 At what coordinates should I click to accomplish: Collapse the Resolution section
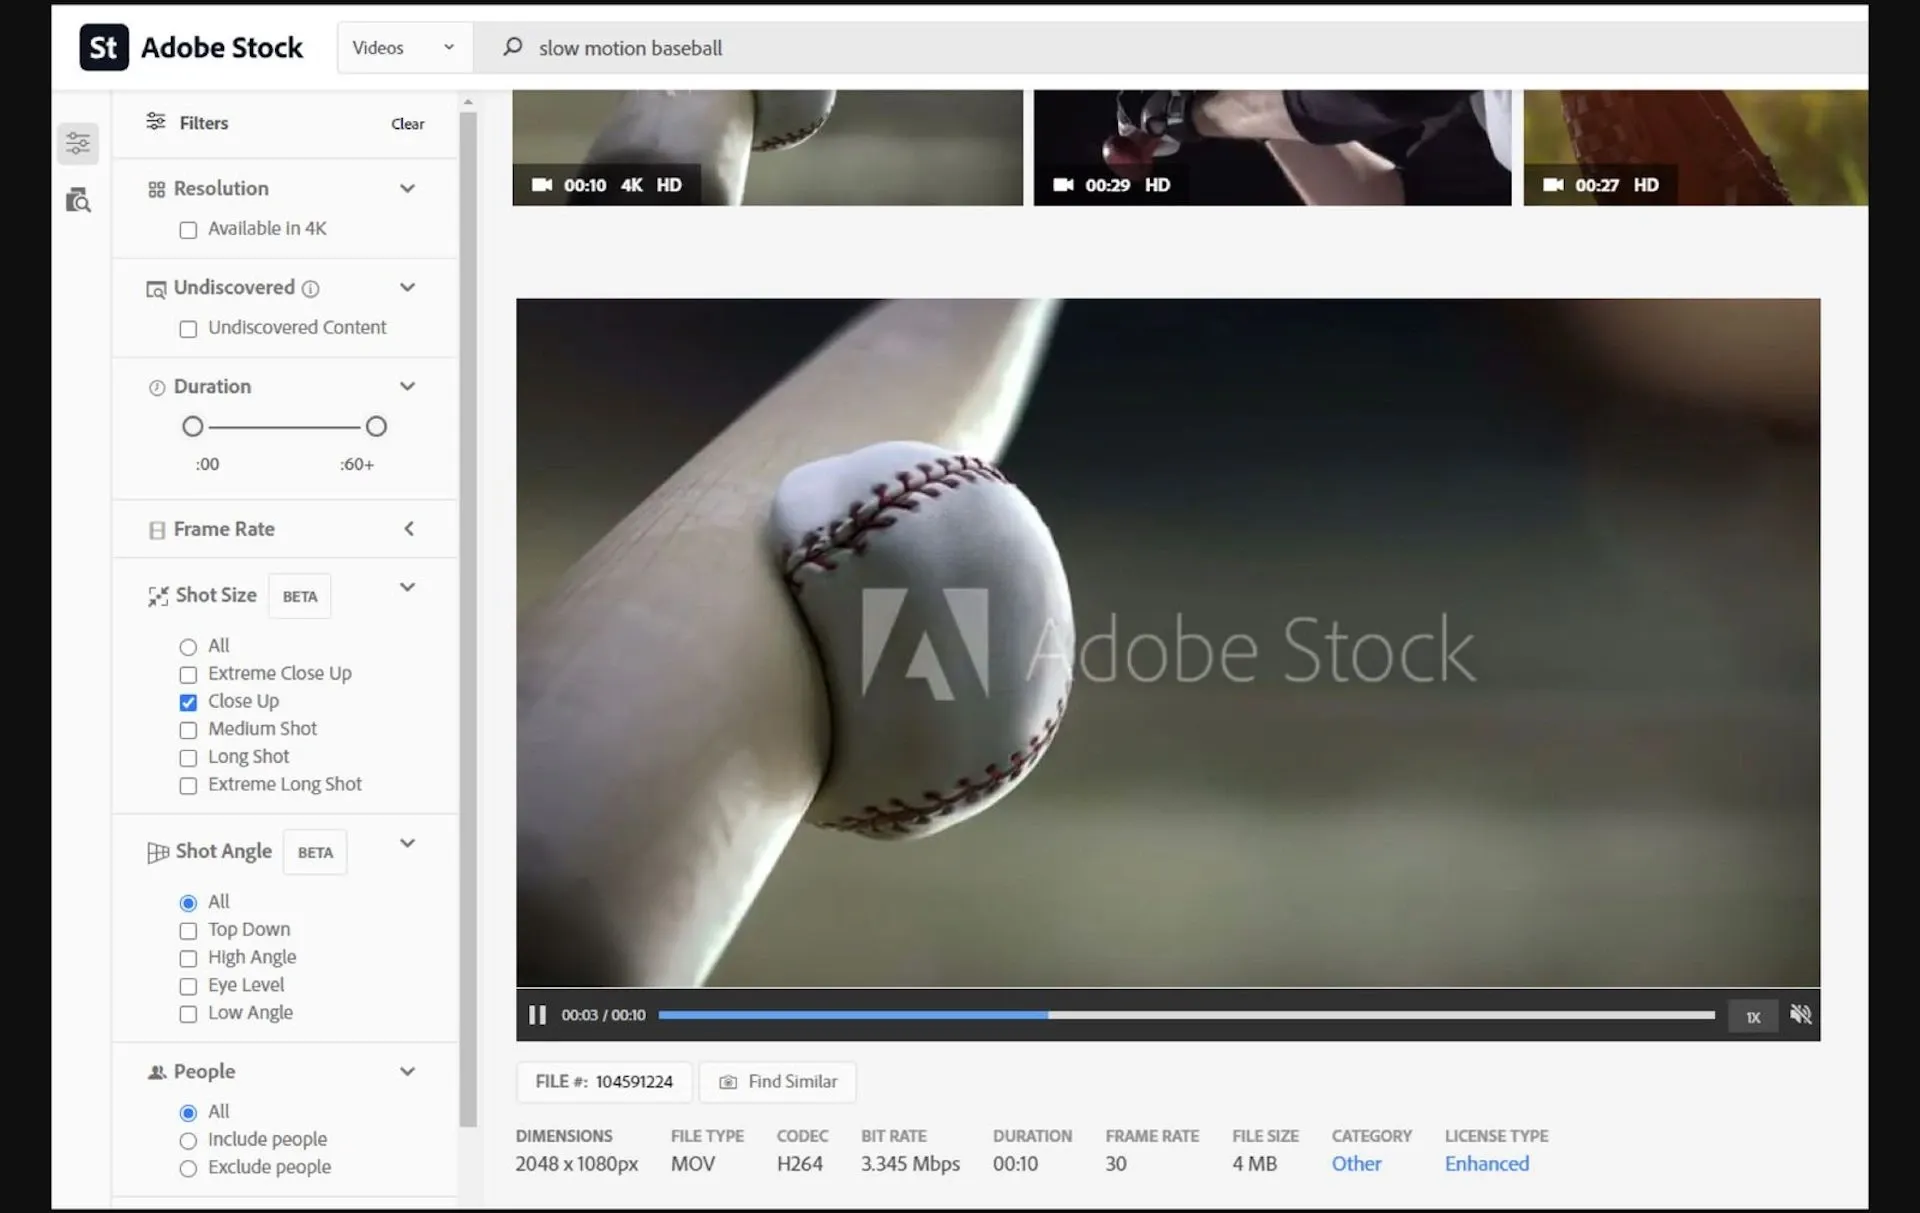(x=409, y=188)
